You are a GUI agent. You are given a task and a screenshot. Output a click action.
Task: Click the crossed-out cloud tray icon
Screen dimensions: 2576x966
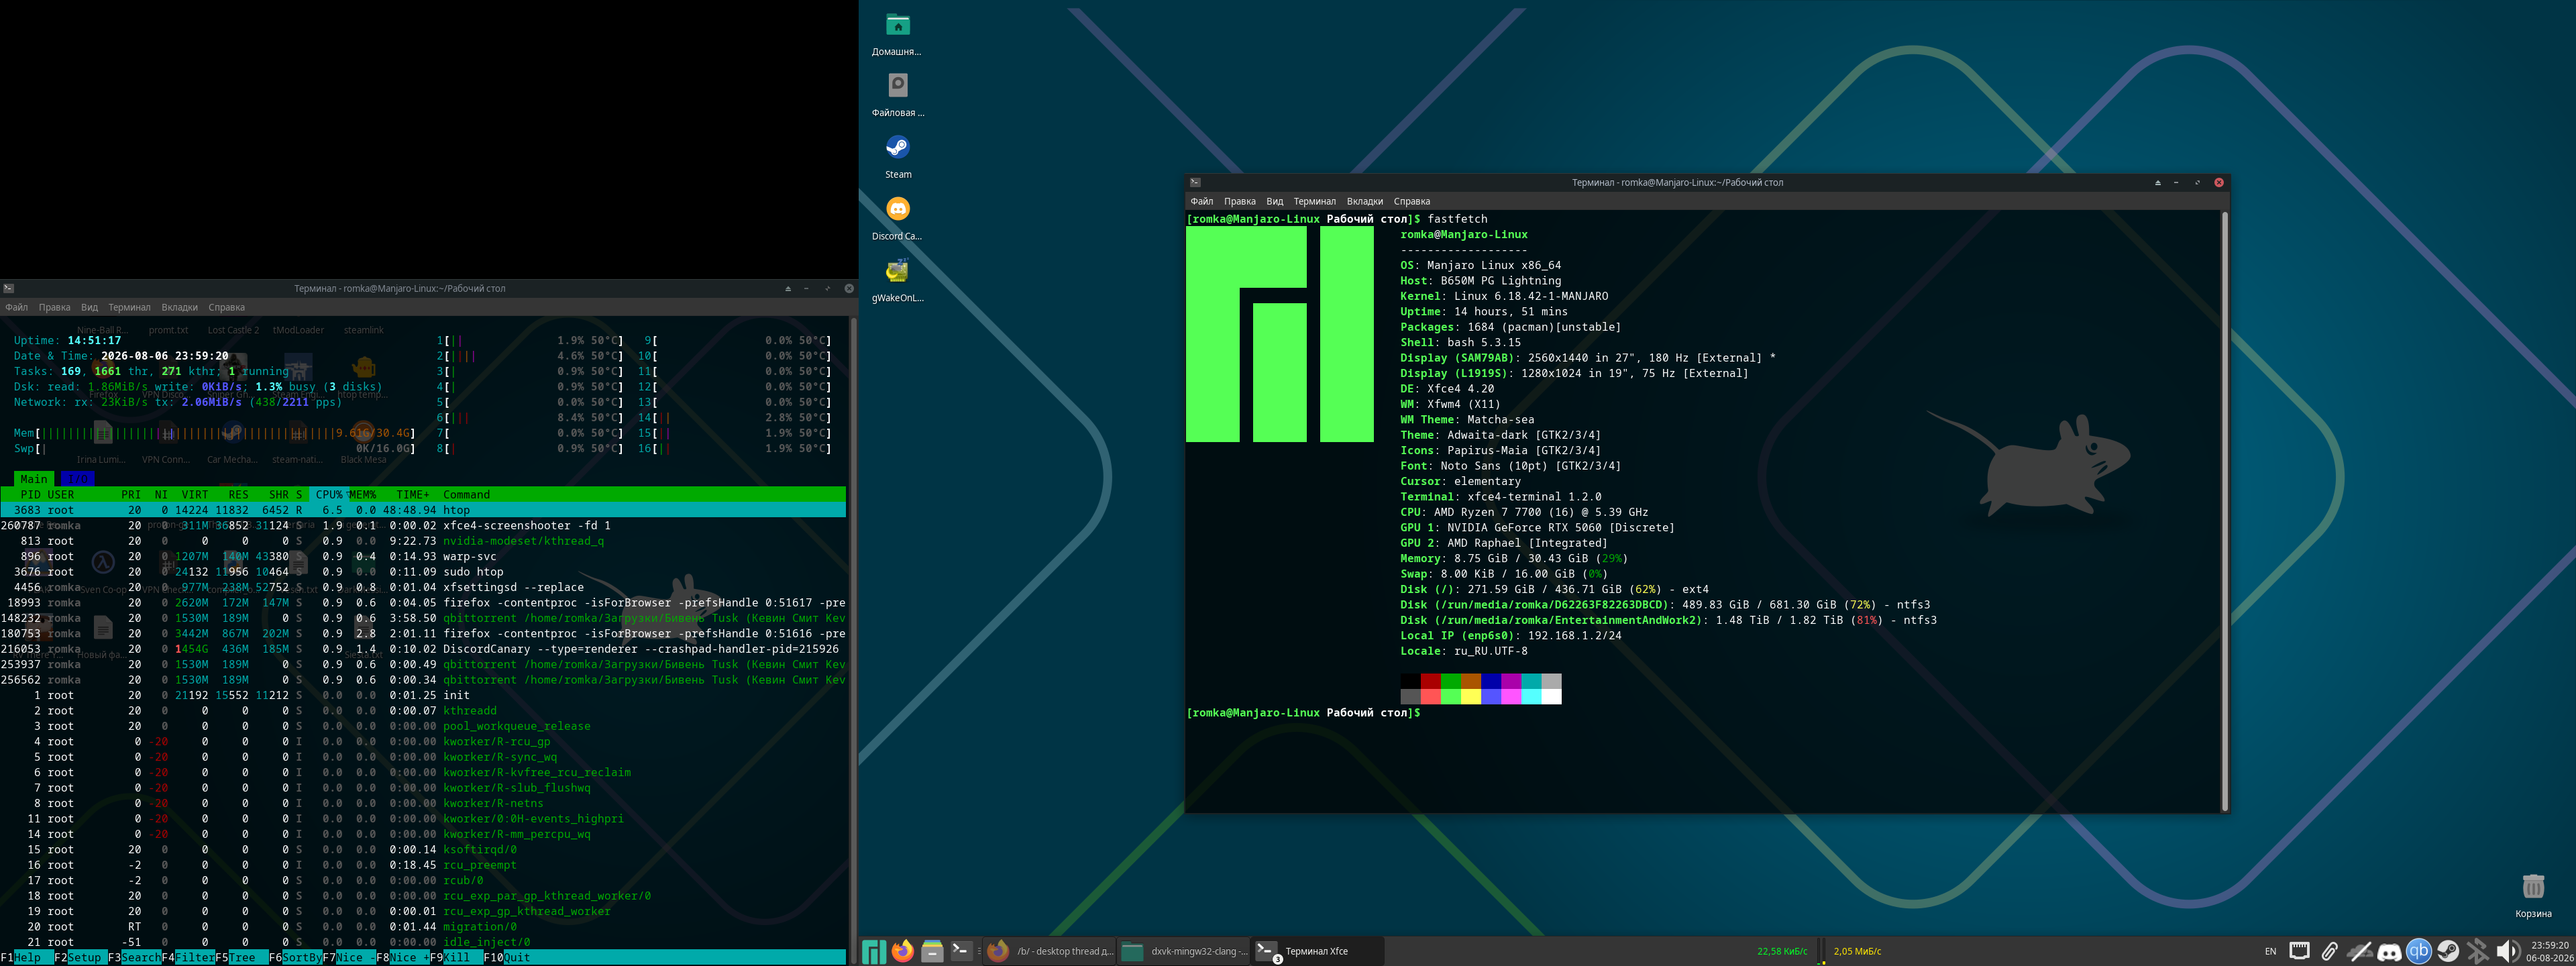[2359, 951]
